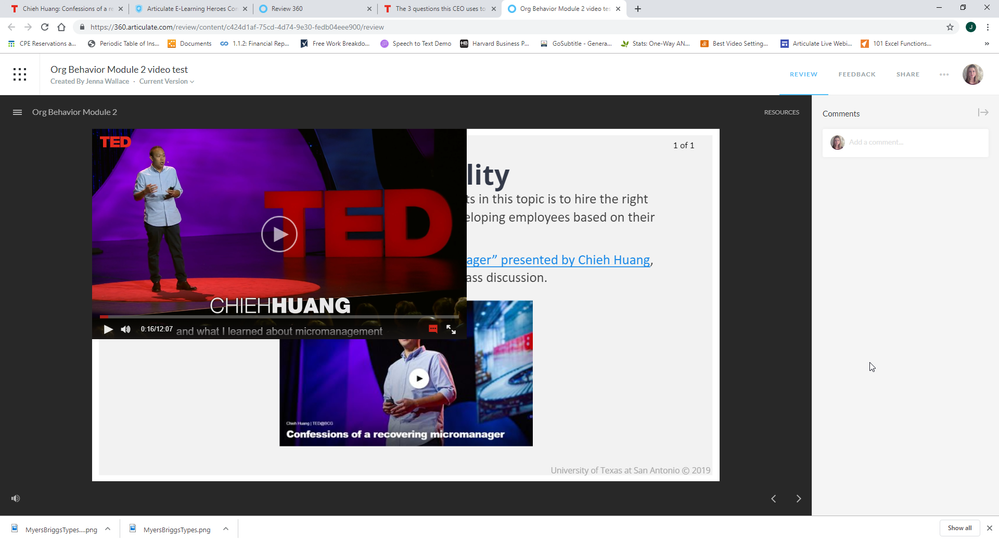Open first MyersBriggsTypes download options arrow

(108, 529)
